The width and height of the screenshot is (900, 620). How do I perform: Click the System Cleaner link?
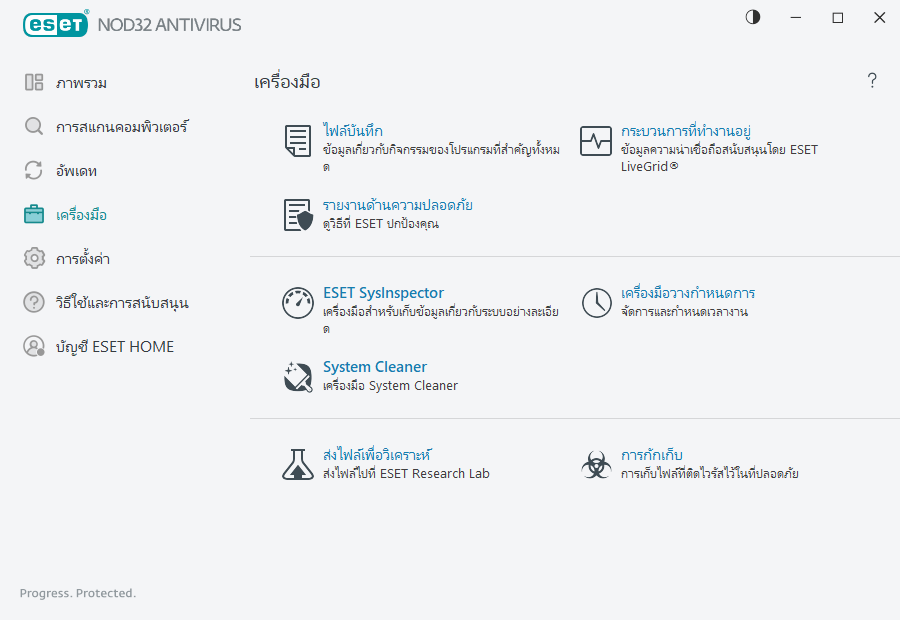374,367
